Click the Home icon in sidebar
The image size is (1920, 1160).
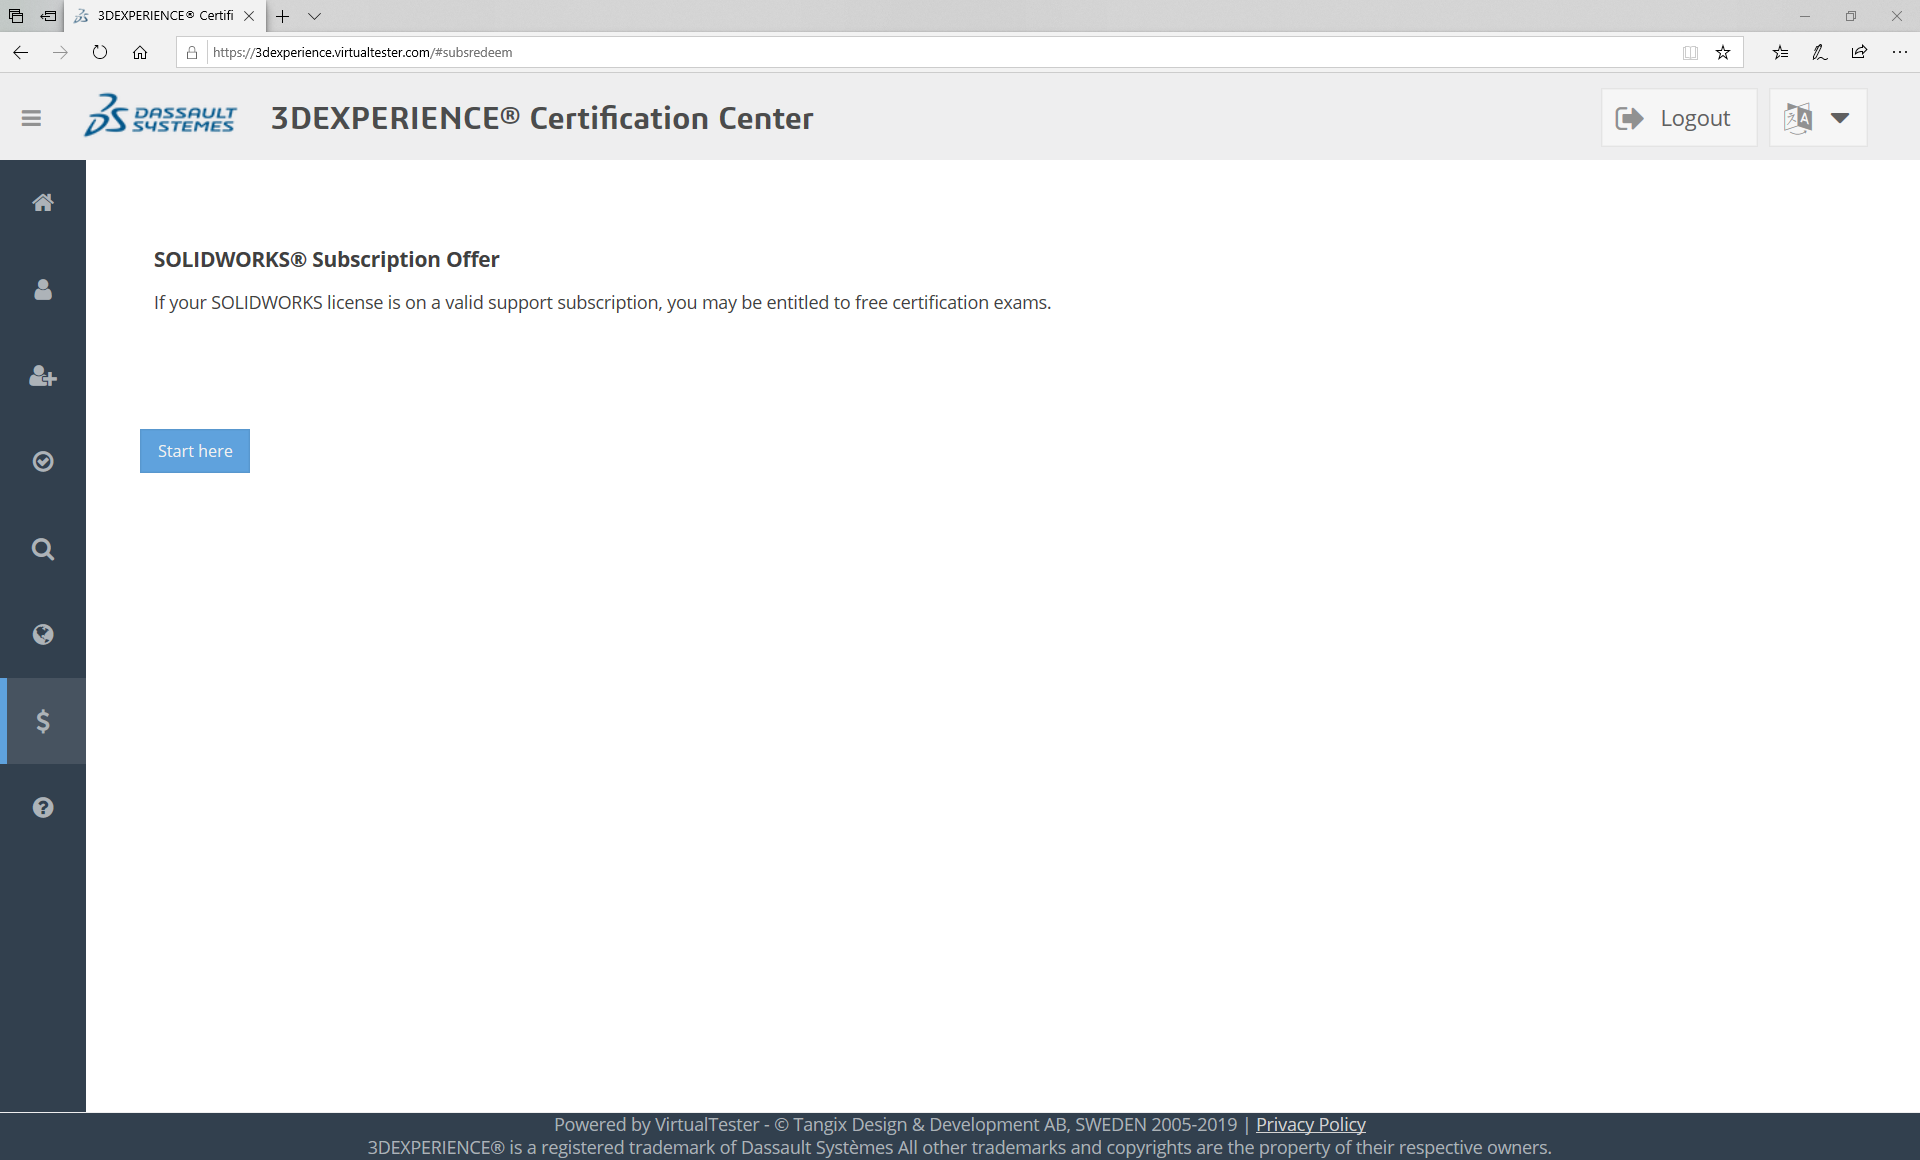[x=42, y=203]
